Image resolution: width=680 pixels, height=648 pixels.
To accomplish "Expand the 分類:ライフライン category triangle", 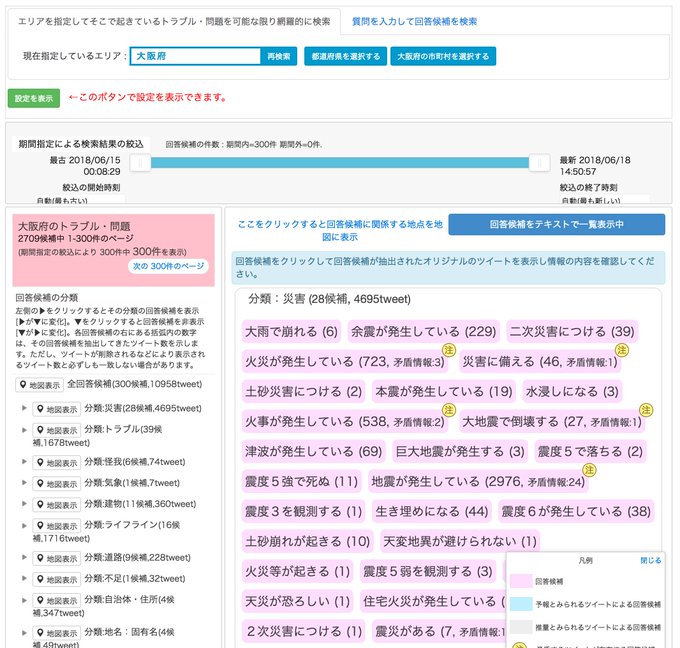I will [24, 525].
